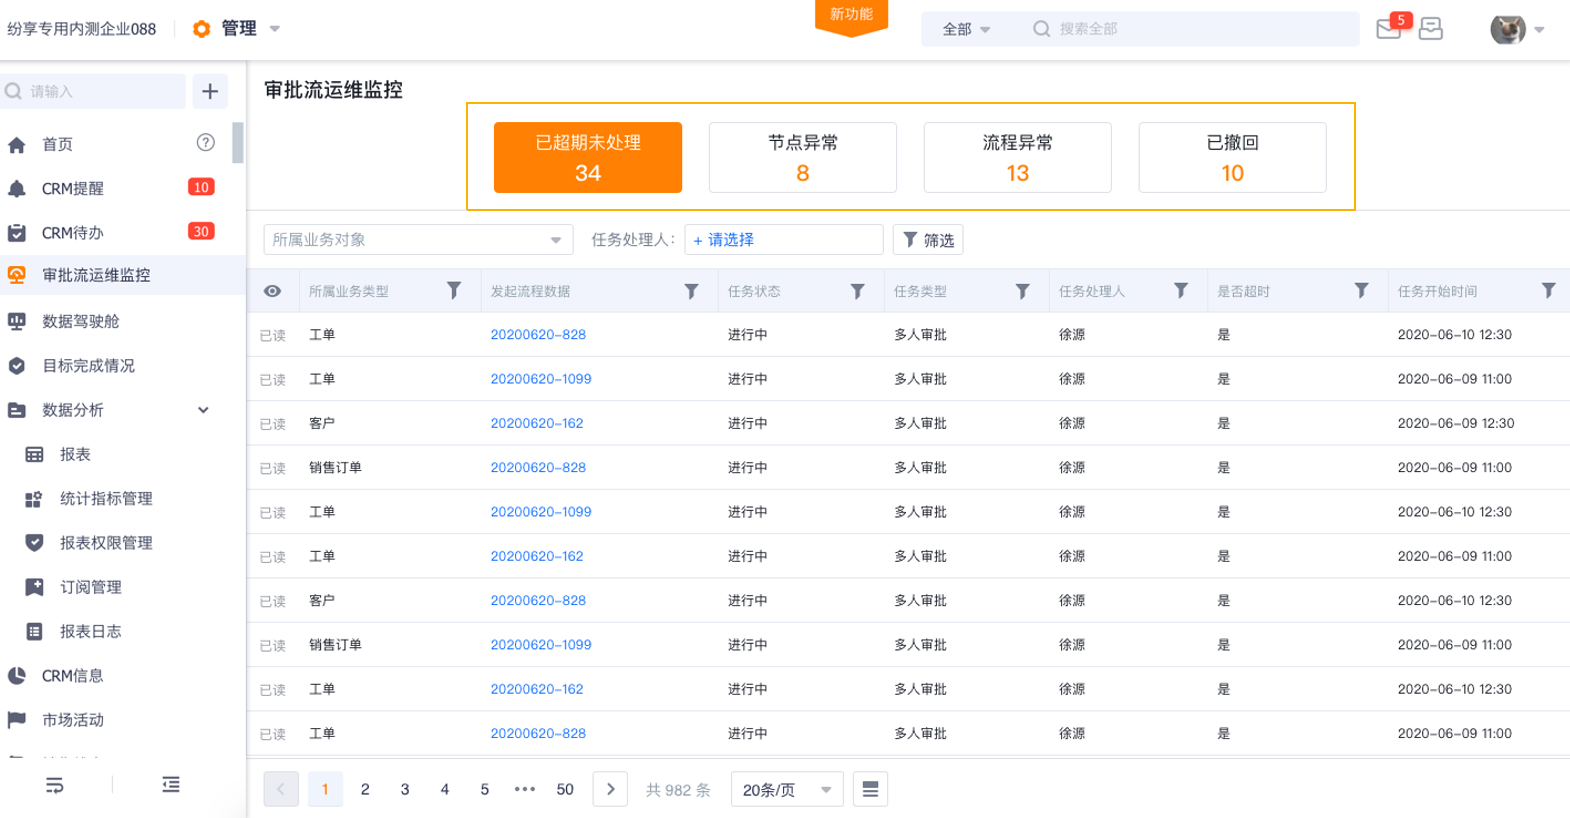
Task: Filter the 所属业务类型 column
Action: coord(454,290)
